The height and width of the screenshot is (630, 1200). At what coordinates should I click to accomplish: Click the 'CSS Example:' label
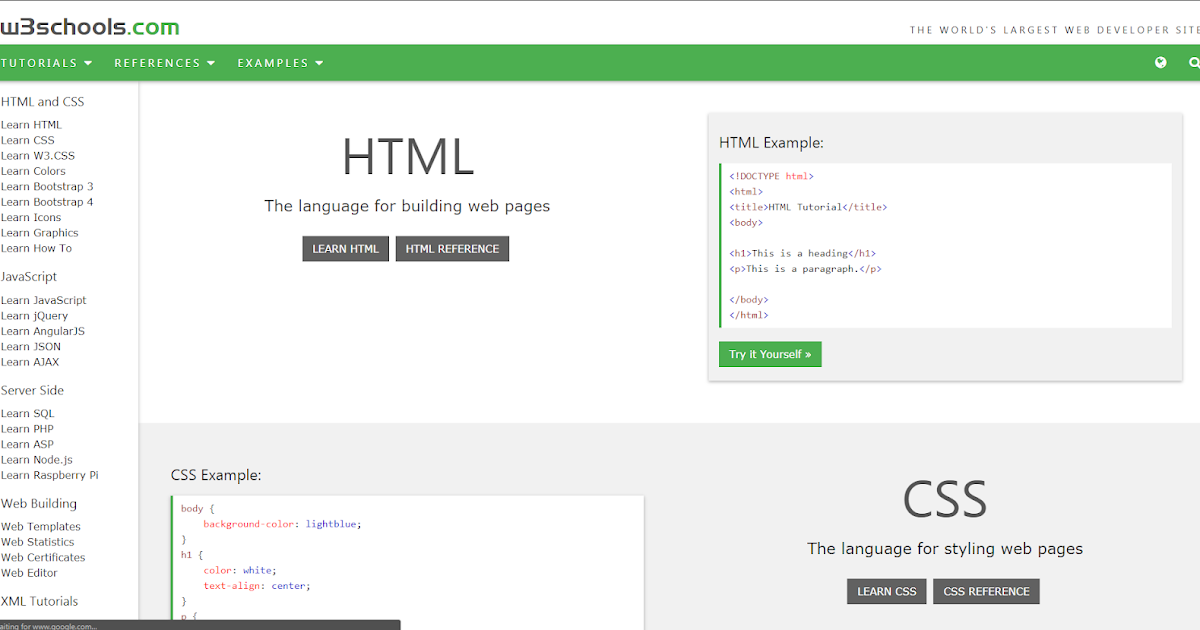coord(216,475)
